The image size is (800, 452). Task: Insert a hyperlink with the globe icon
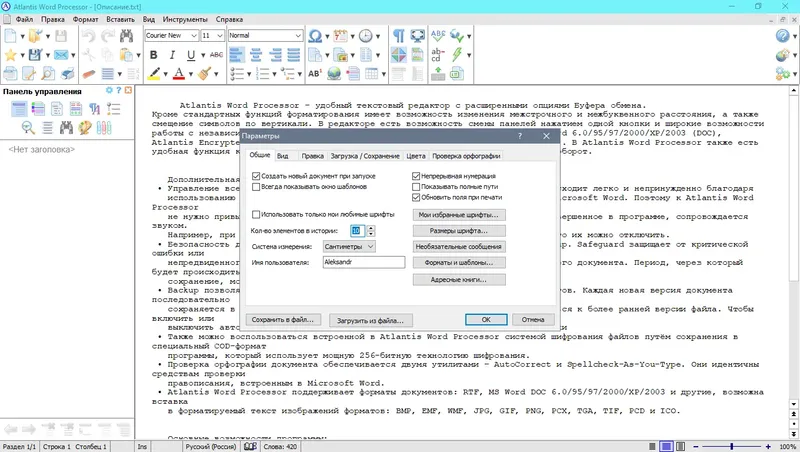[x=334, y=73]
